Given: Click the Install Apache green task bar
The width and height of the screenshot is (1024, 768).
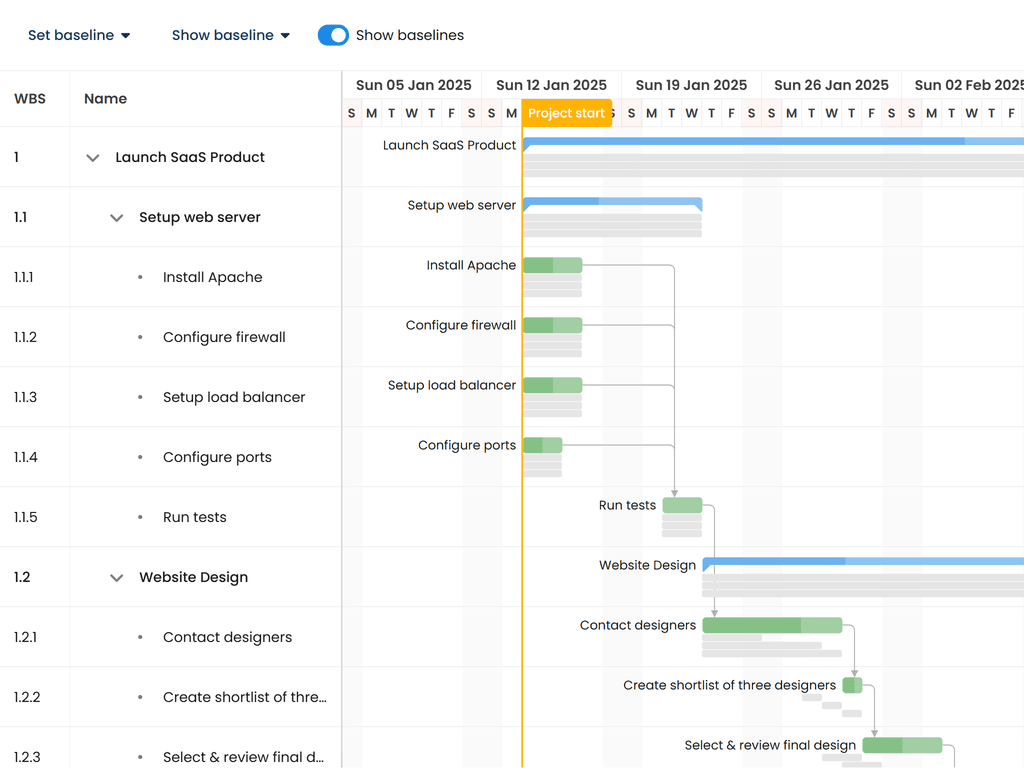Looking at the screenshot, I should pos(552,265).
